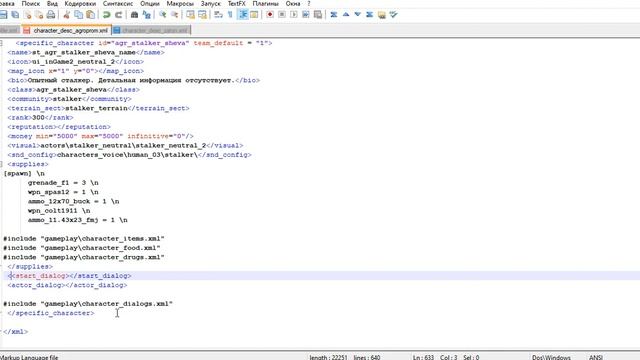This screenshot has height=360, width=640.
Task: Click the wpn_spas12 = 1 line
Action: (63, 192)
